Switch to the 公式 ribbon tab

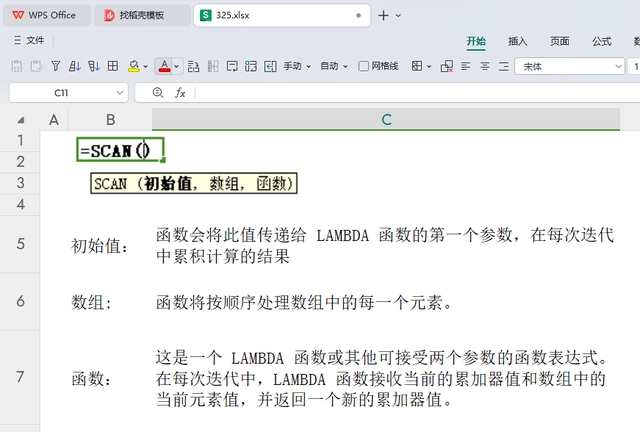(x=602, y=41)
